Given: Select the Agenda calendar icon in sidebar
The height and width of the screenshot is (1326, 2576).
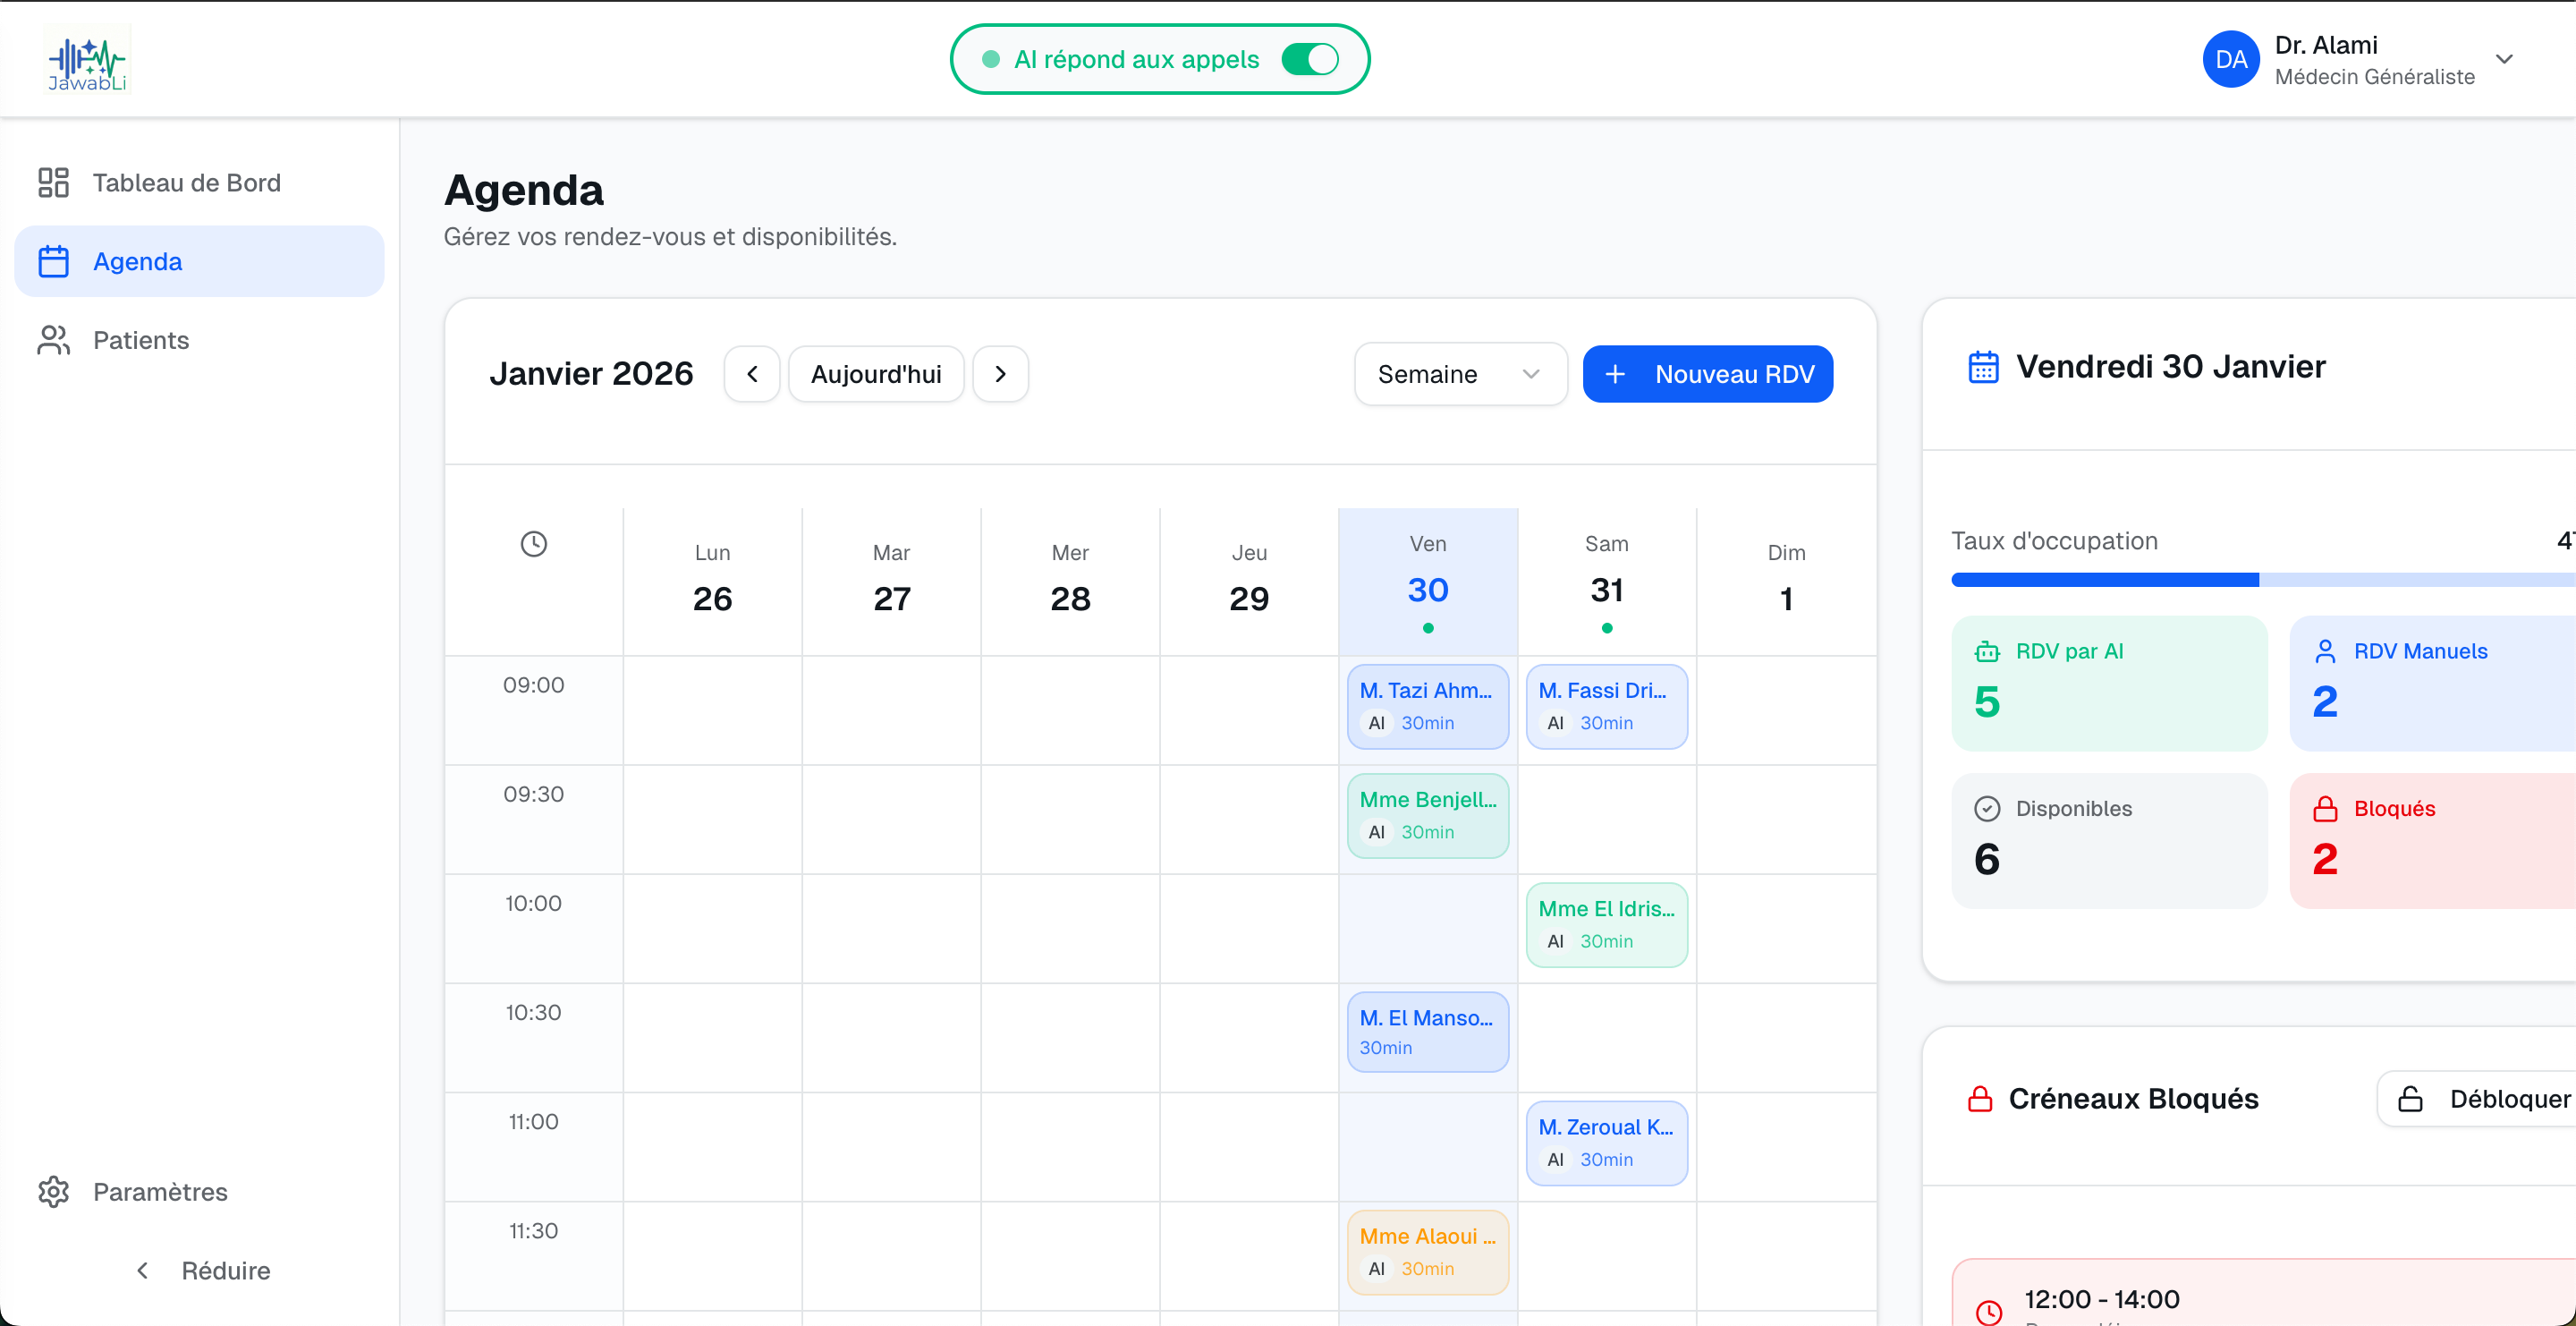Looking at the screenshot, I should click(53, 261).
